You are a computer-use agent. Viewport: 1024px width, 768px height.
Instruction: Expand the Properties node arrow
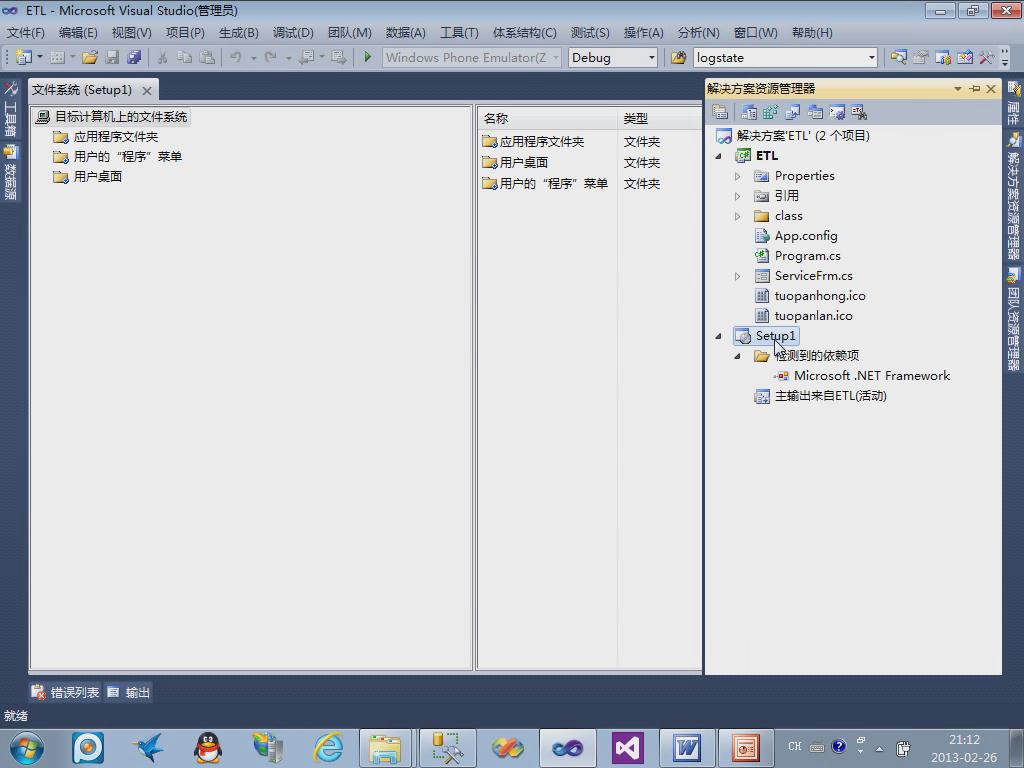tap(737, 176)
